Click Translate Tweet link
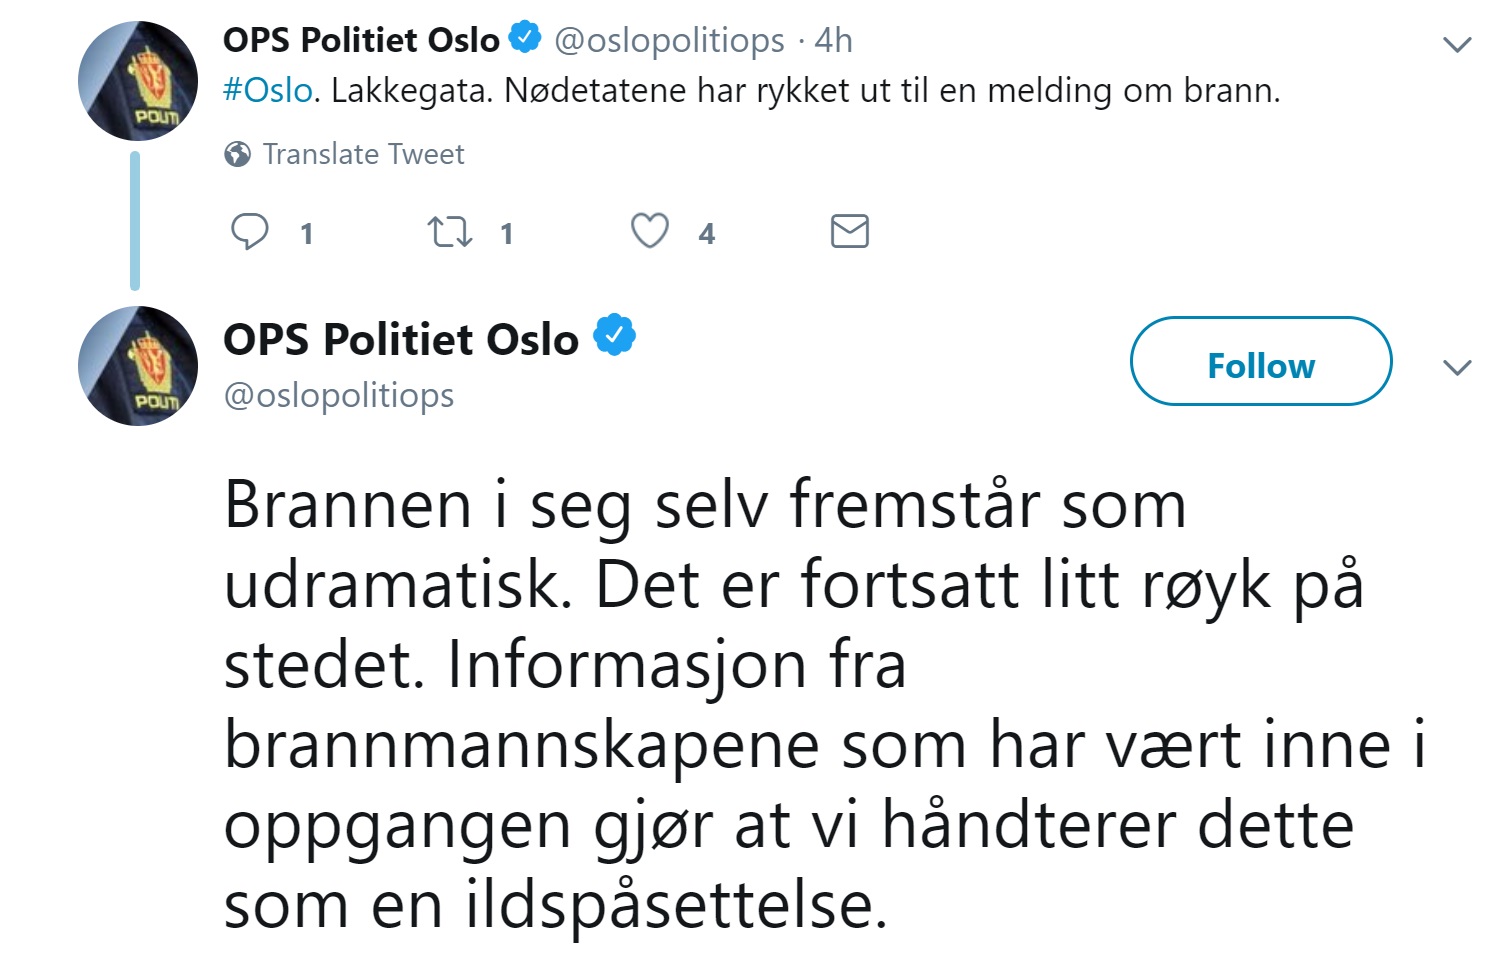The height and width of the screenshot is (964, 1512). coord(363,154)
